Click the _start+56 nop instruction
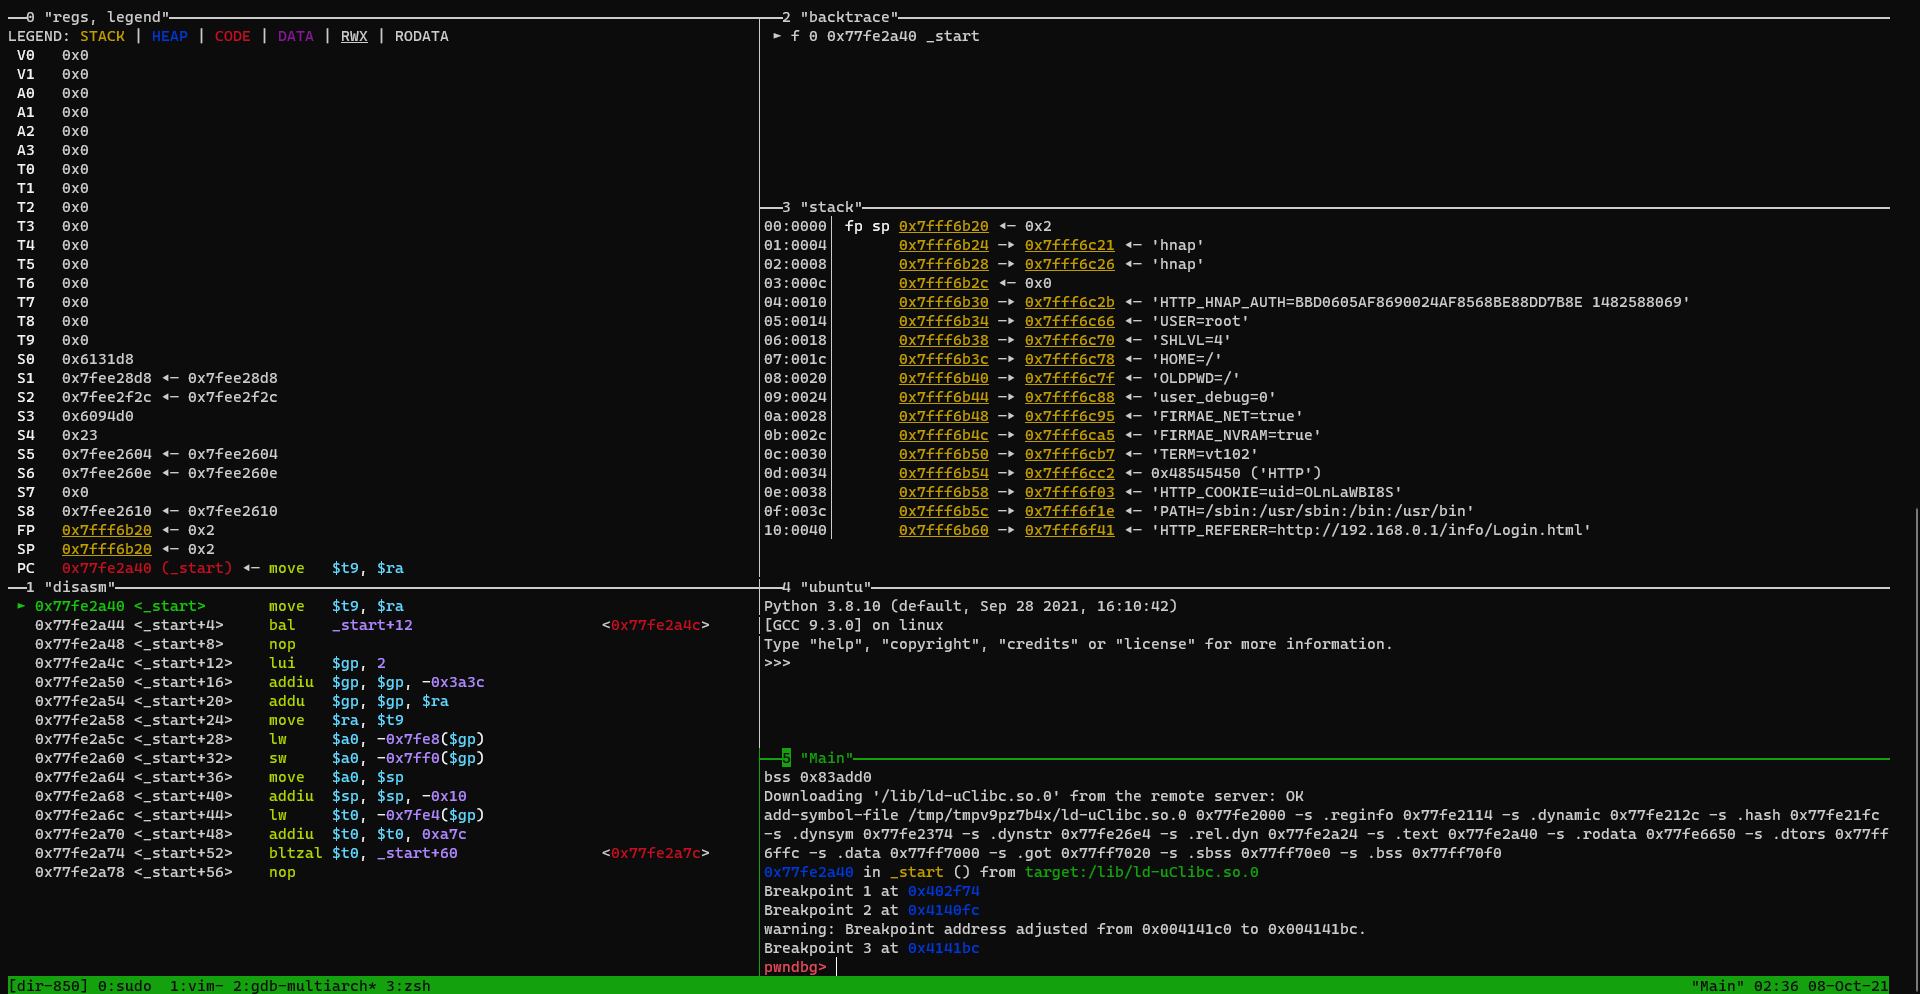The height and width of the screenshot is (994, 1920). [166, 872]
